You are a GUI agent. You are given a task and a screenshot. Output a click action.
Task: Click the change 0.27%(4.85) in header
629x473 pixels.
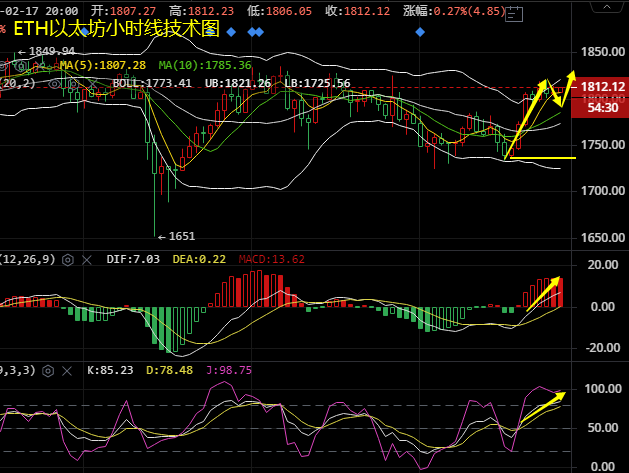click(469, 11)
